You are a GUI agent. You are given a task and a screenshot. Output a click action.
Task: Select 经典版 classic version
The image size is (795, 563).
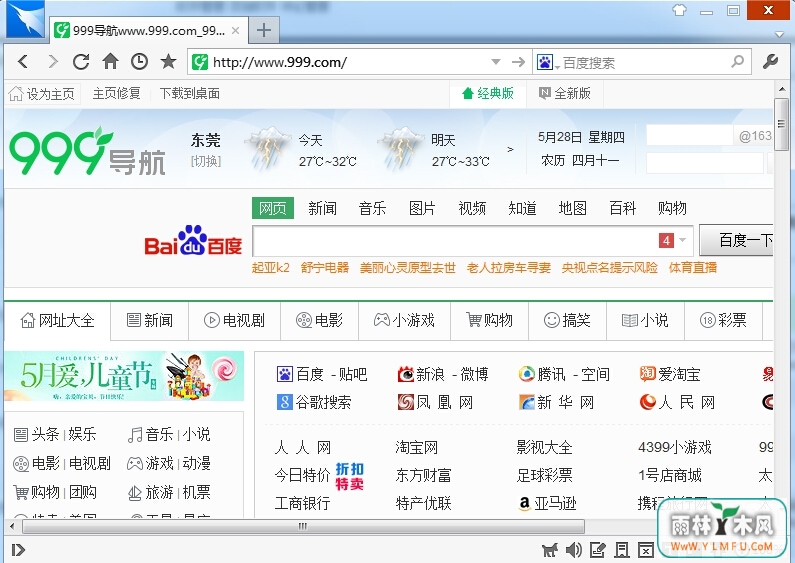coord(488,93)
